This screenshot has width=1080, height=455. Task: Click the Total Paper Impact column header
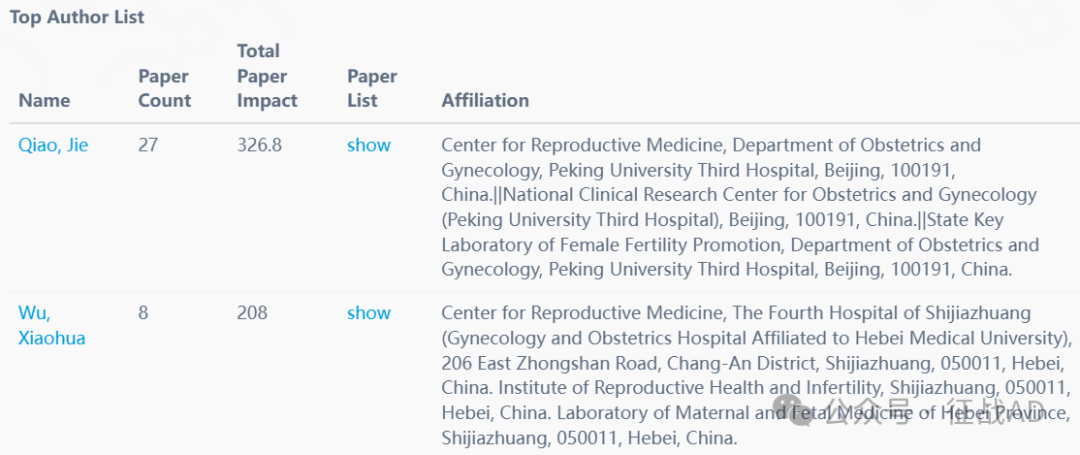267,76
